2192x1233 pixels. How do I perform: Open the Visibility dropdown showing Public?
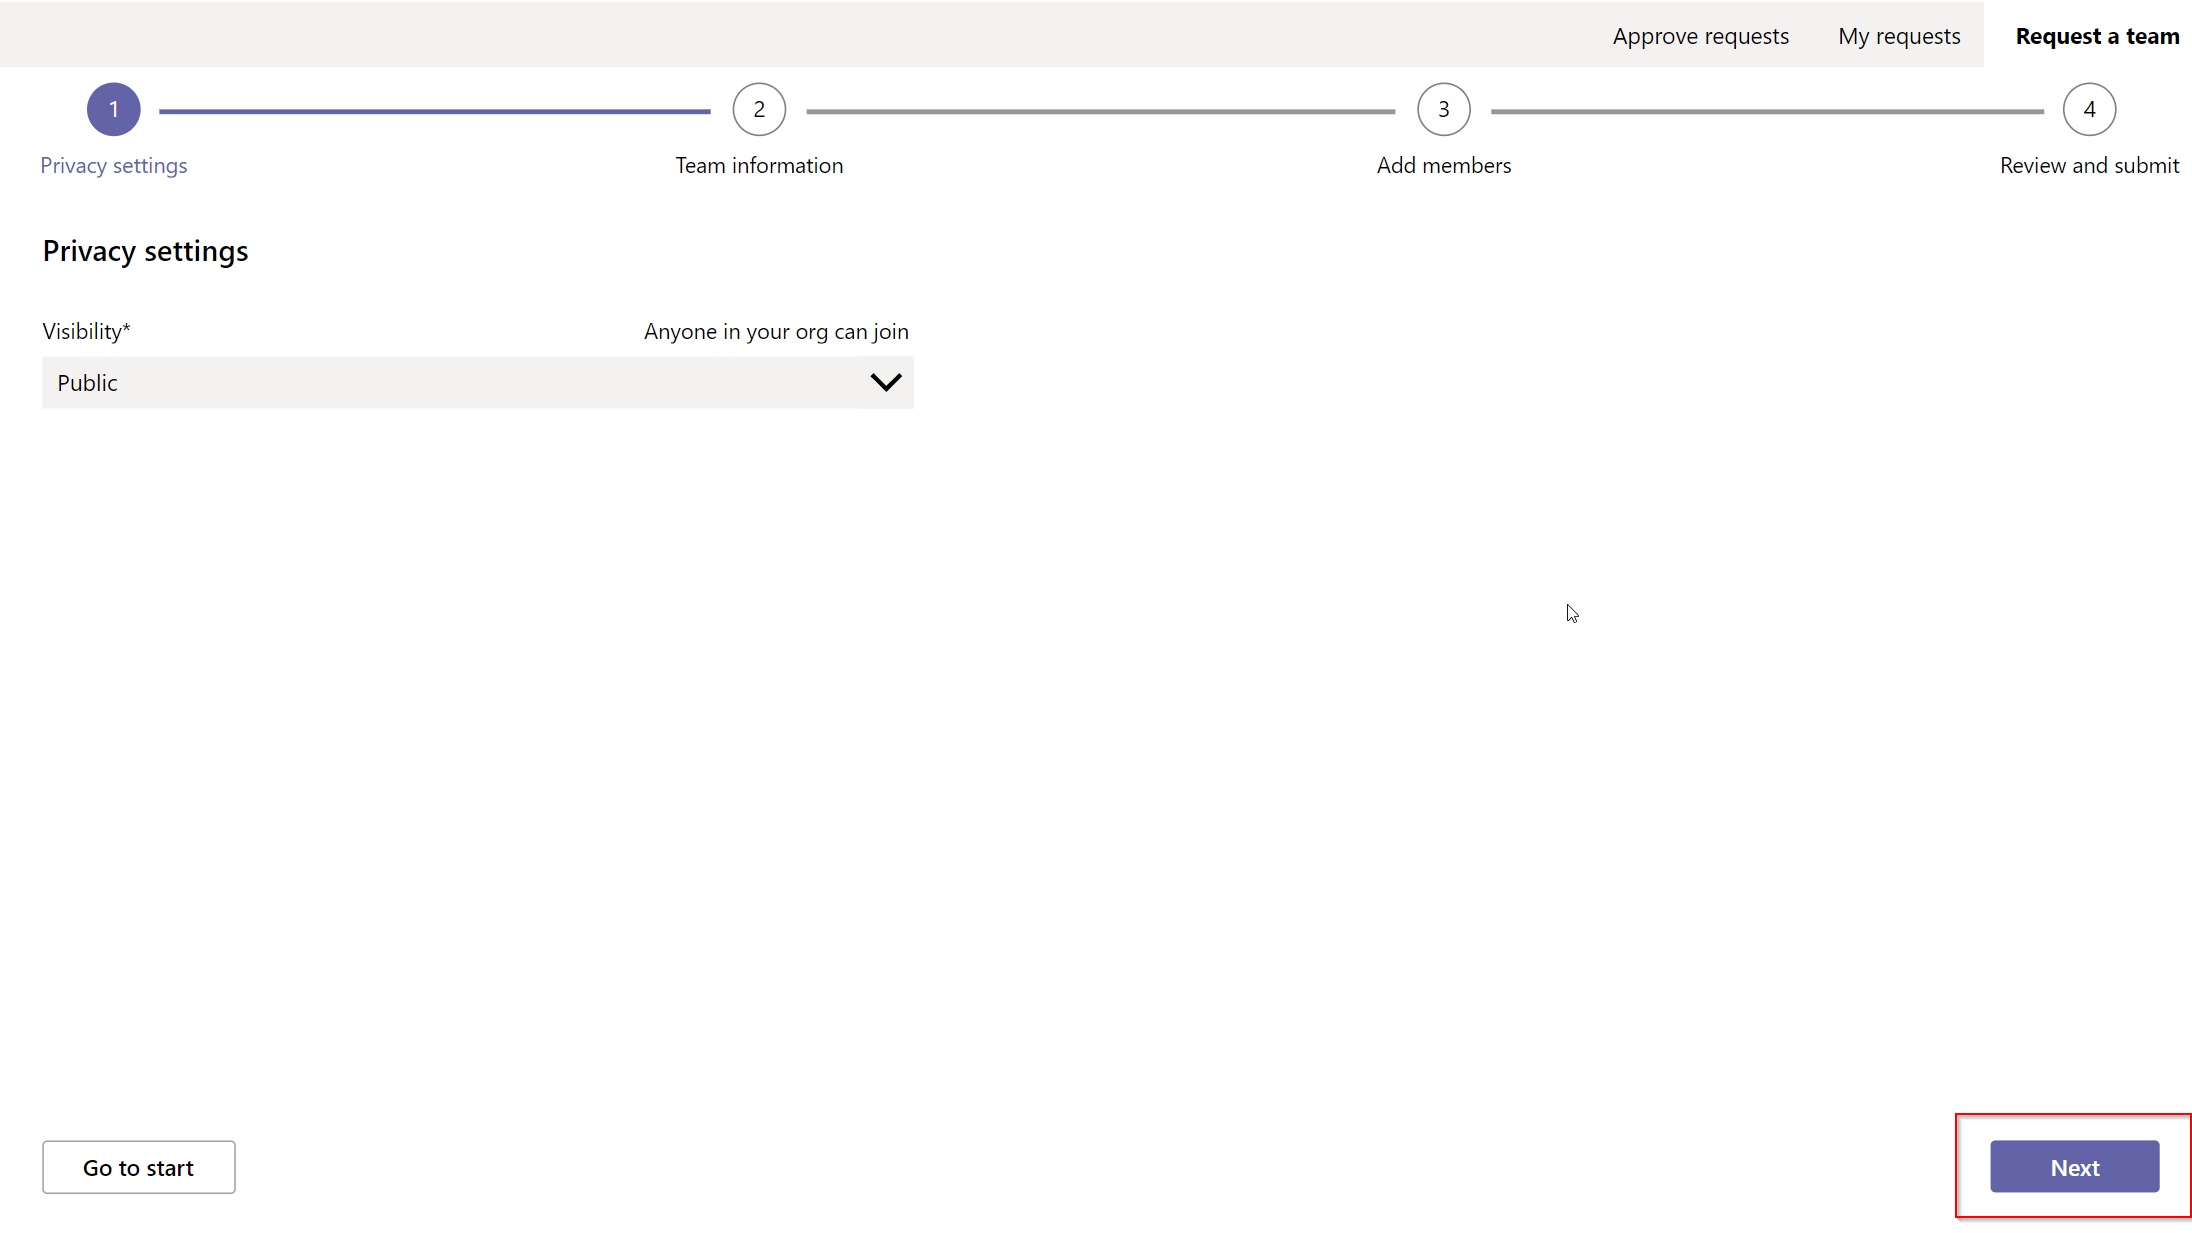tap(477, 382)
